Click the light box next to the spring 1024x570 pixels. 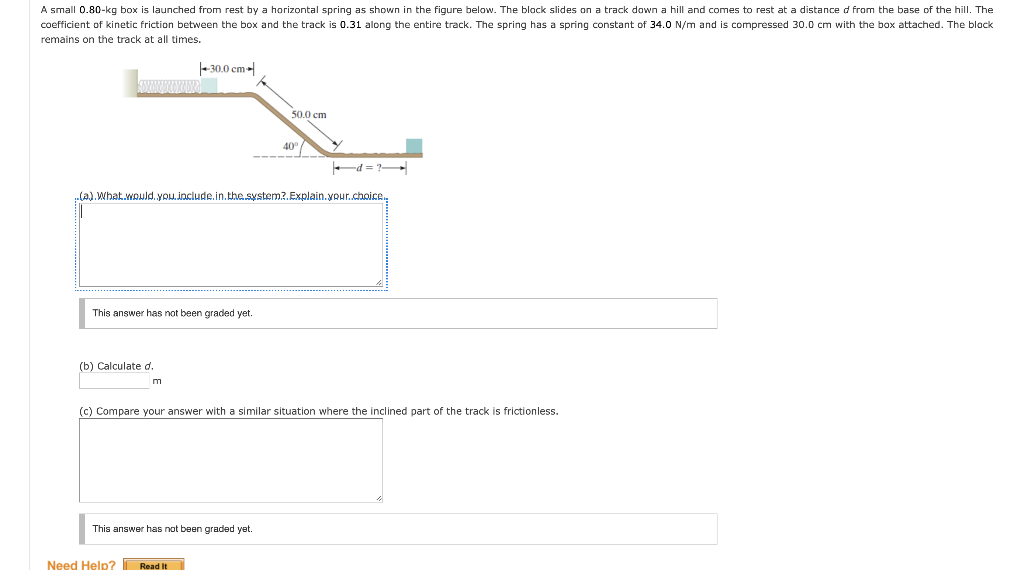209,86
